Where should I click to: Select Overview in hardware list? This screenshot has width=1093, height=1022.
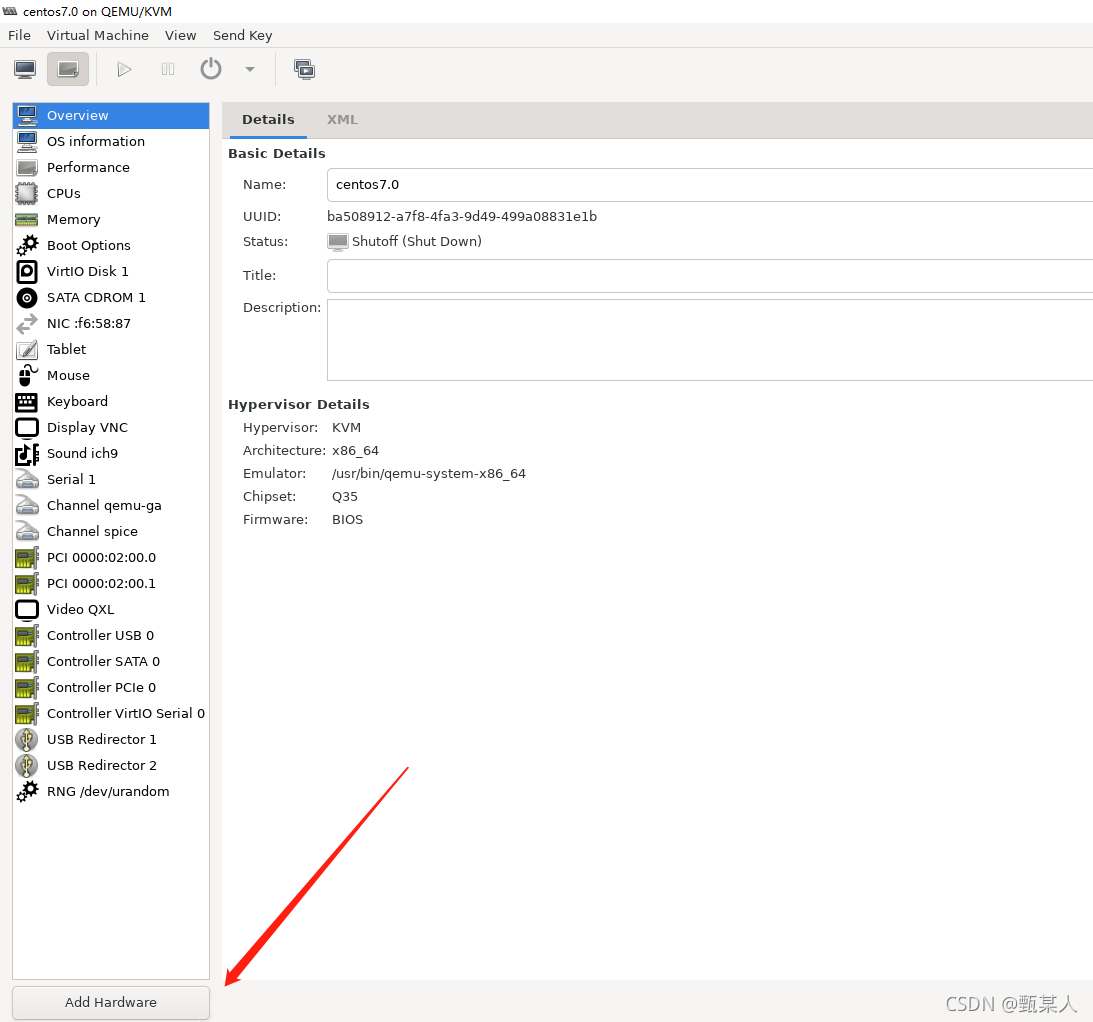(111, 116)
